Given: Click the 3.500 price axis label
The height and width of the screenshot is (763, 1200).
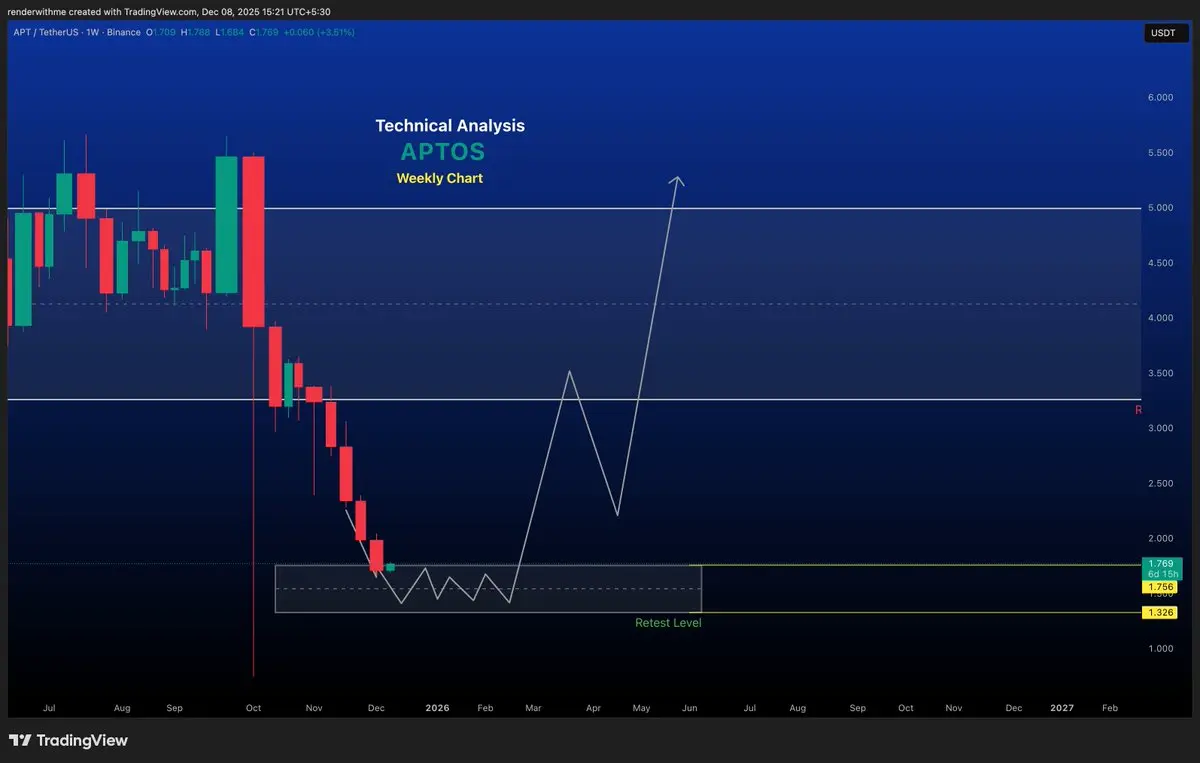Looking at the screenshot, I should point(1159,373).
